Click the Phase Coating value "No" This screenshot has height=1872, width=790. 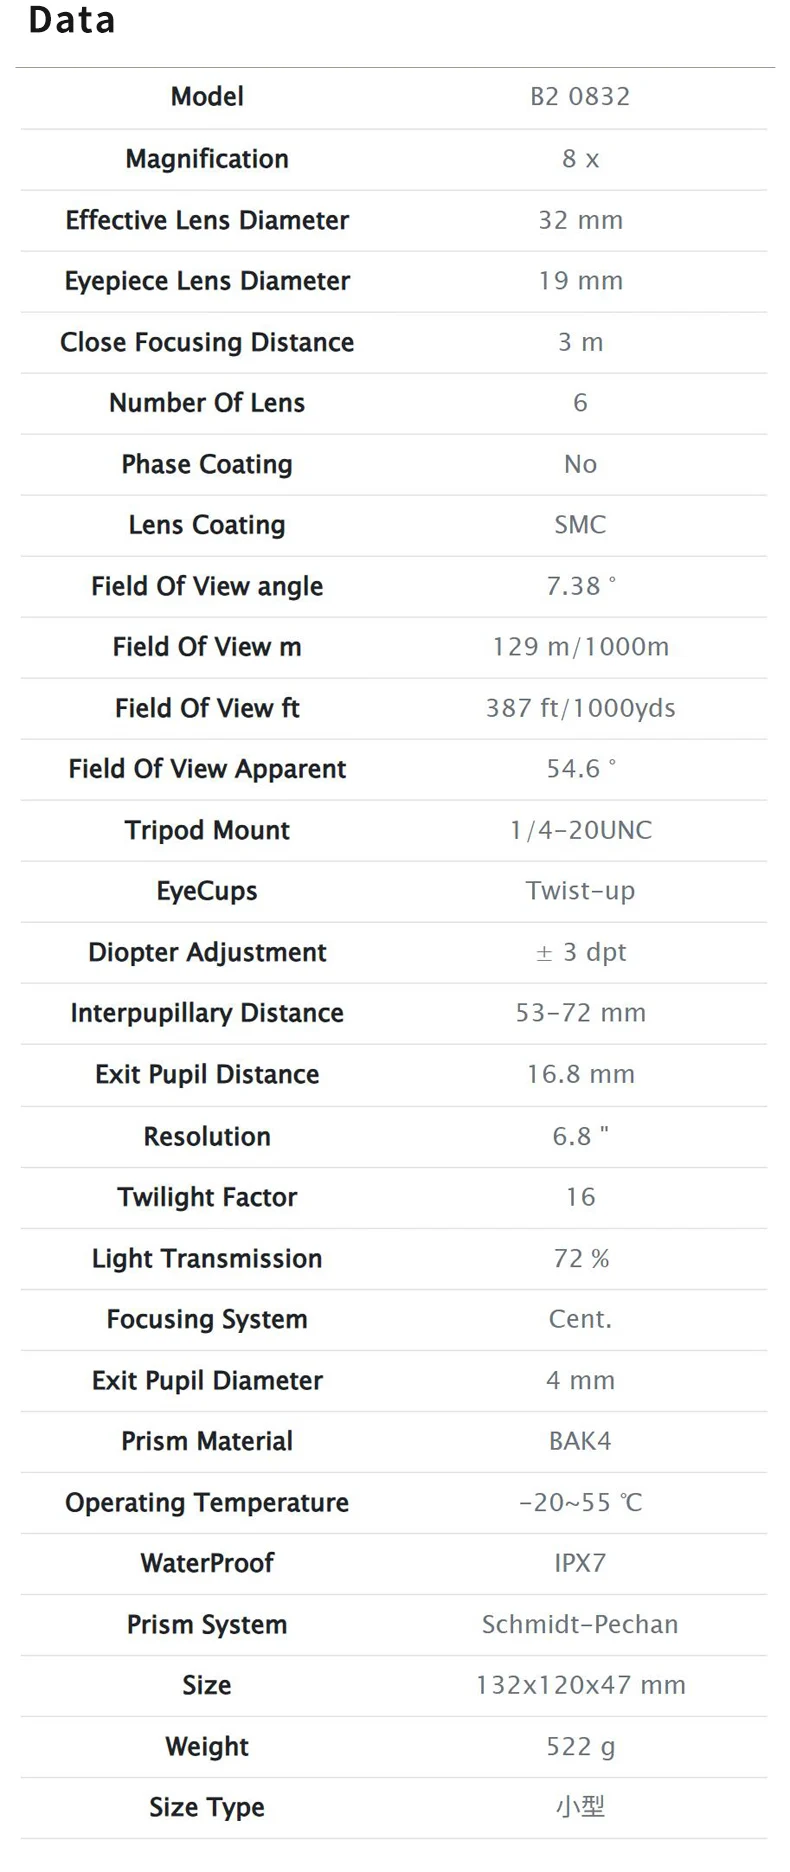click(x=580, y=464)
